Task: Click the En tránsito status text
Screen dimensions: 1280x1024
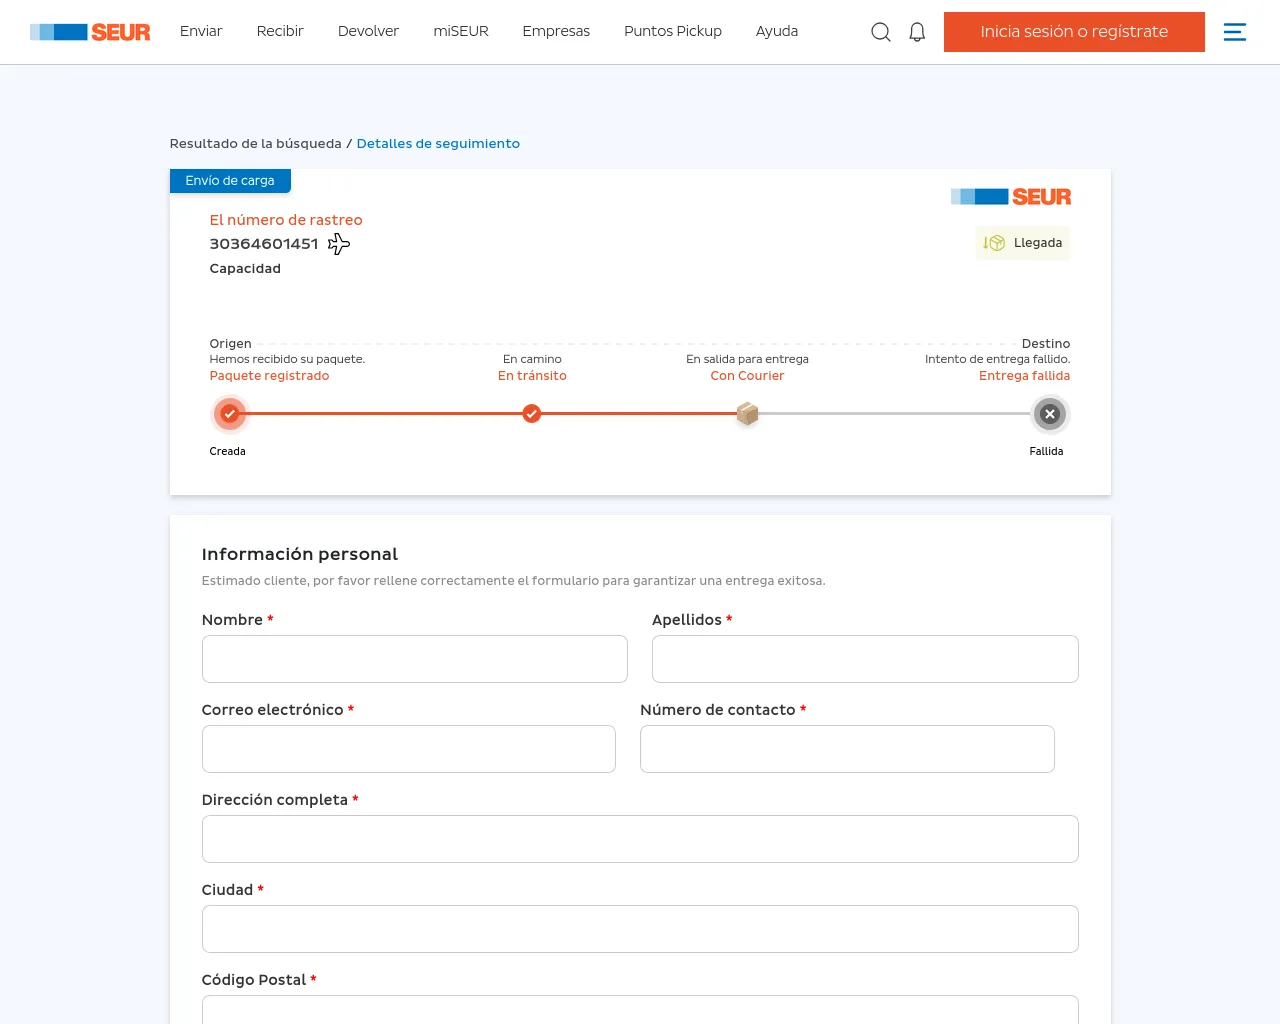Action: point(532,376)
